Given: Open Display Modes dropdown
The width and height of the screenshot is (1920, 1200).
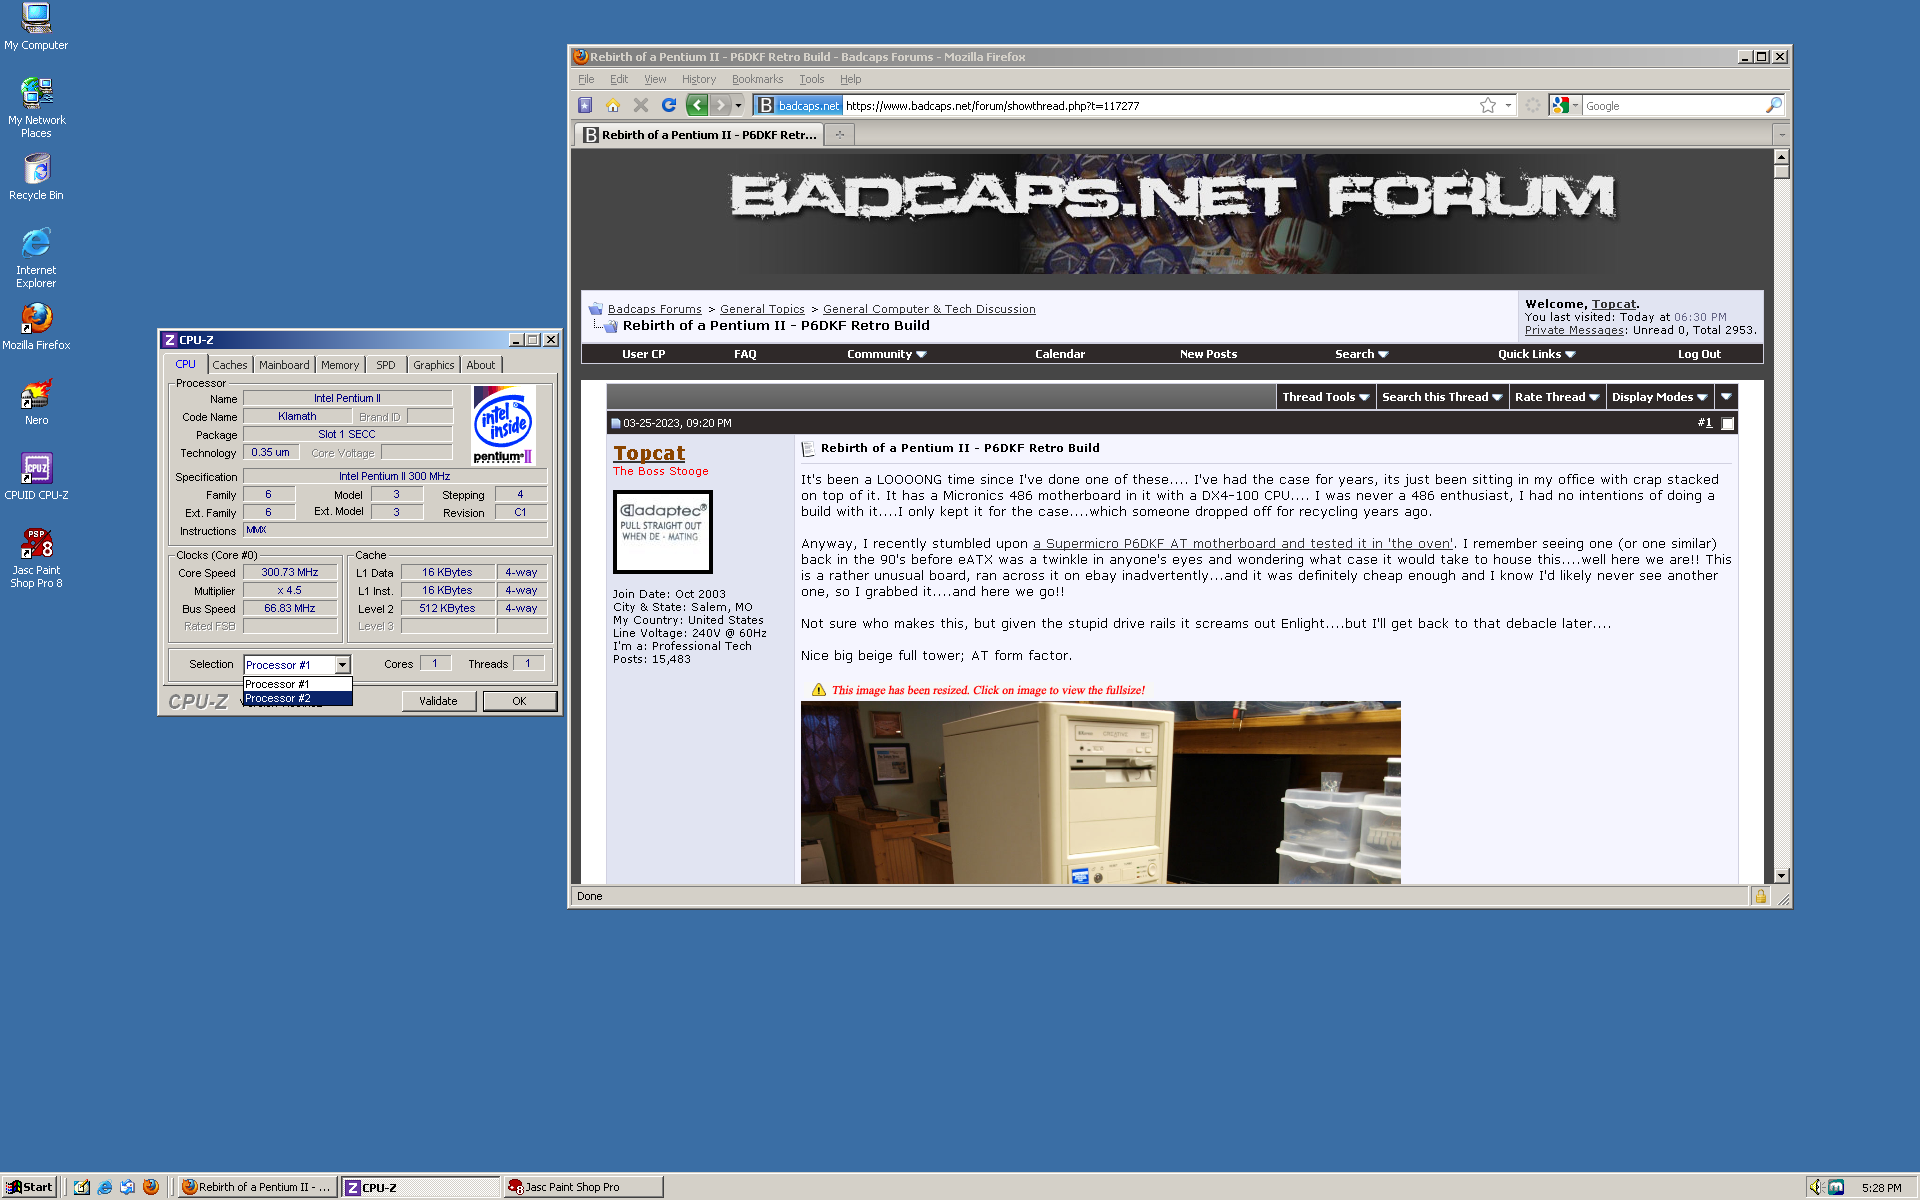Looking at the screenshot, I should pos(1659,397).
